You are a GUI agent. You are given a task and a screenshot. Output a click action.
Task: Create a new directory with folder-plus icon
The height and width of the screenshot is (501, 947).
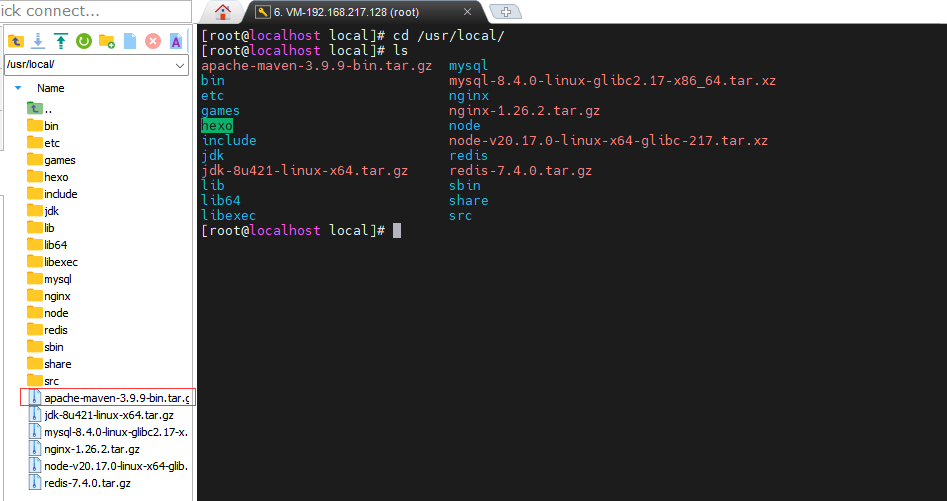(106, 41)
